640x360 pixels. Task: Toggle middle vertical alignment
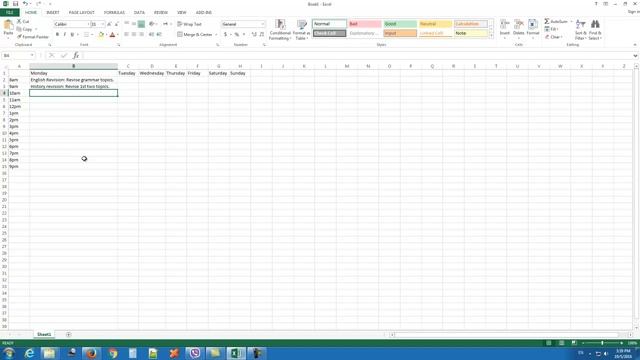pos(134,24)
